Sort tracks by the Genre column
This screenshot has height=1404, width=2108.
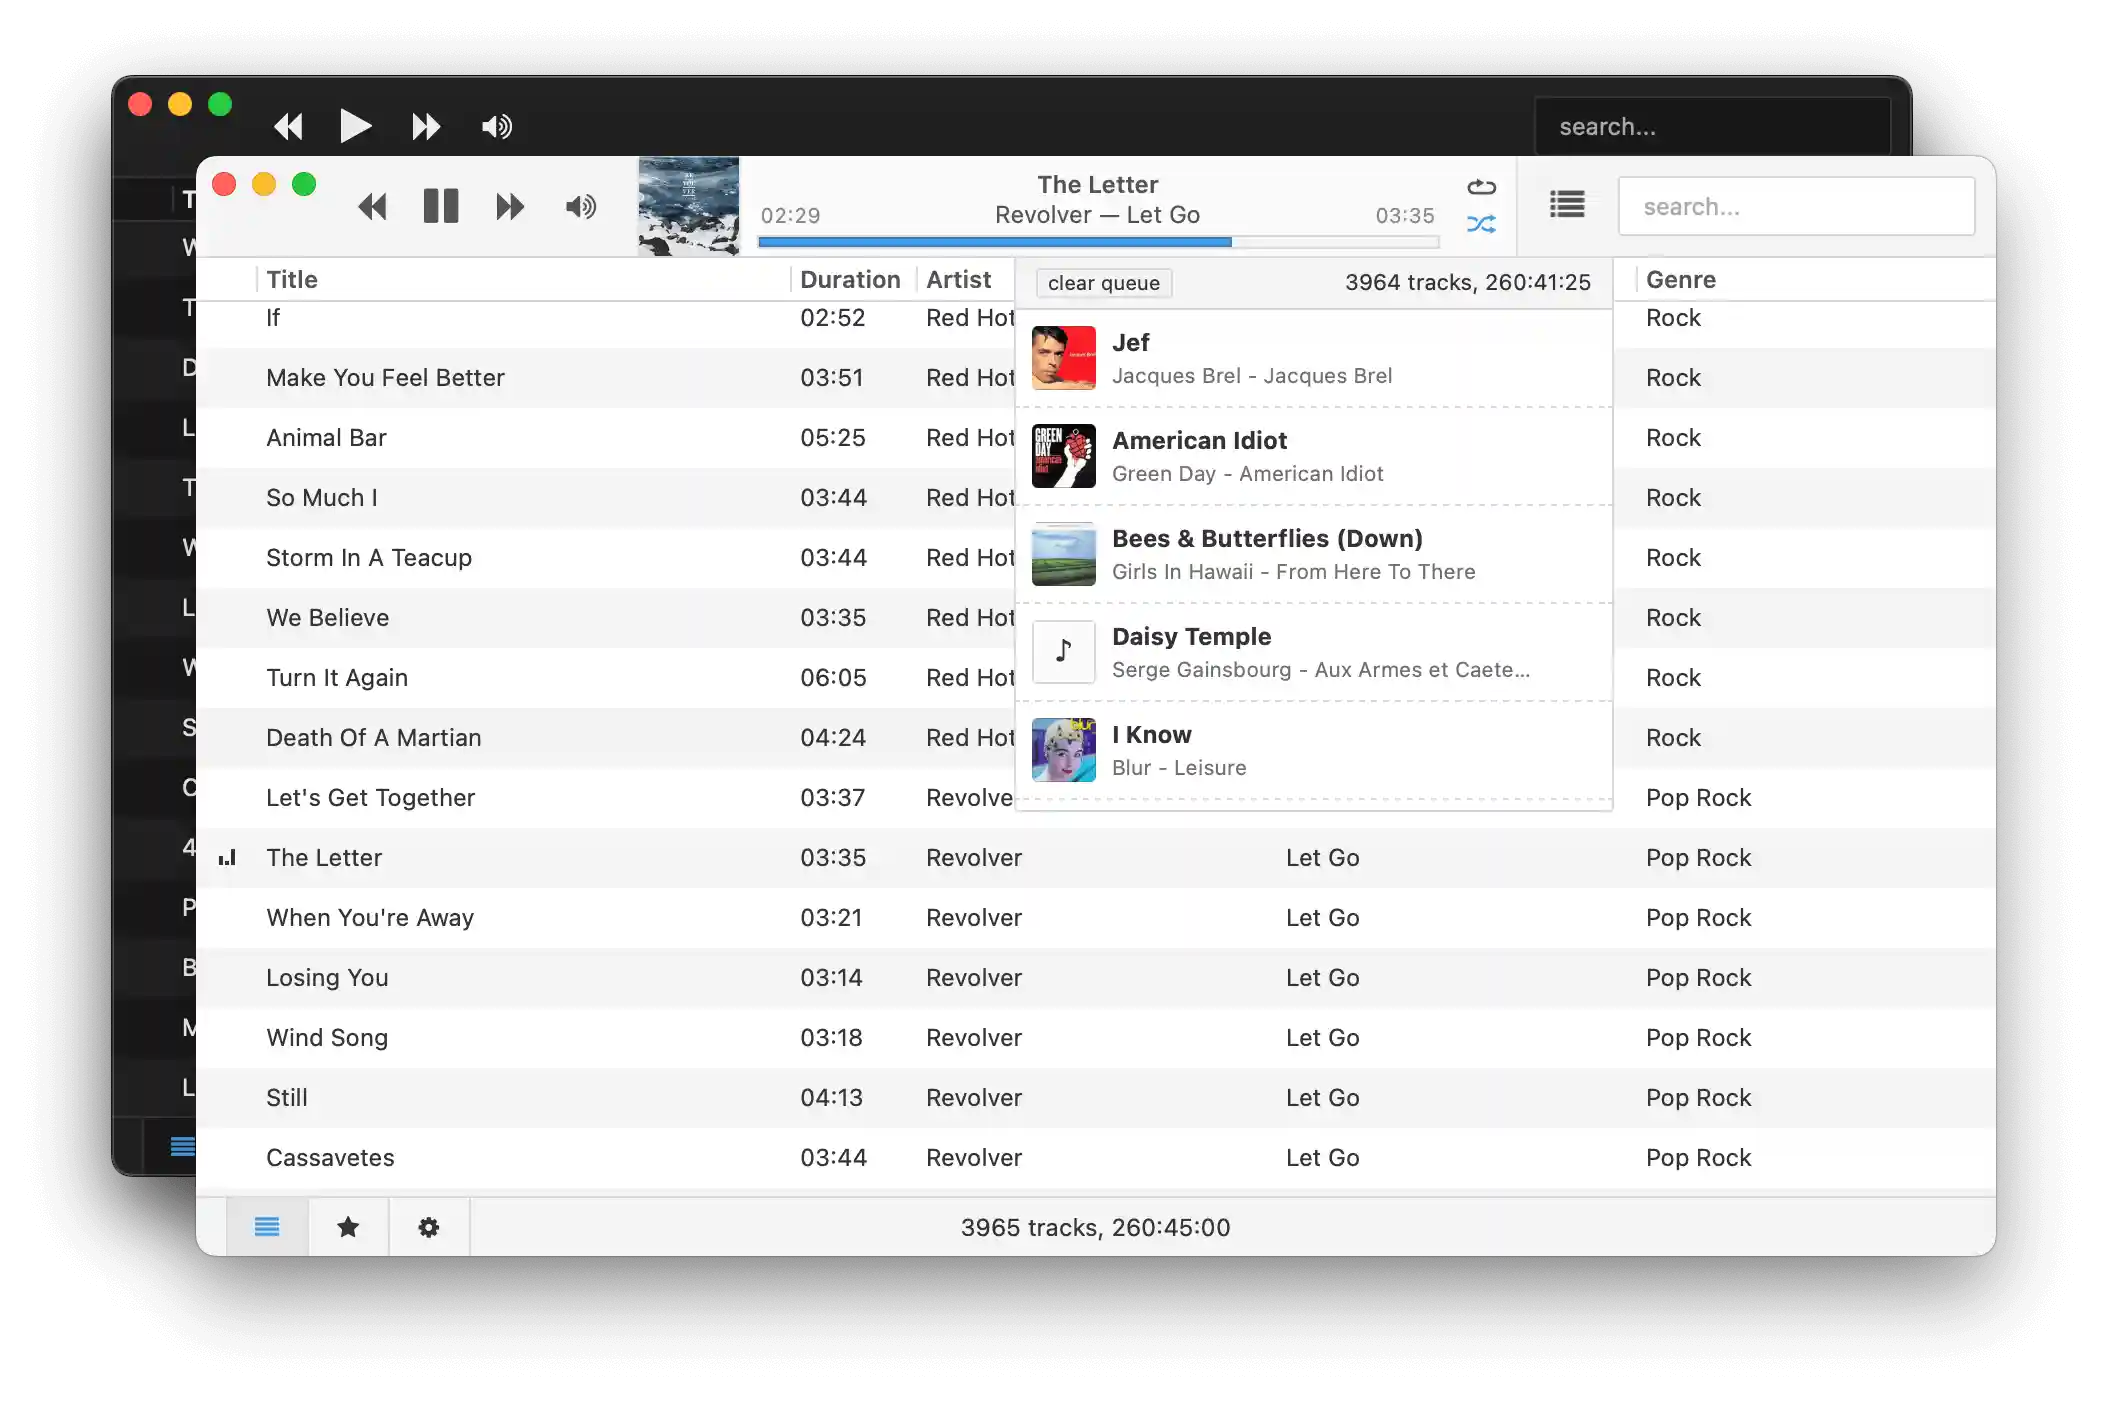click(x=1681, y=279)
